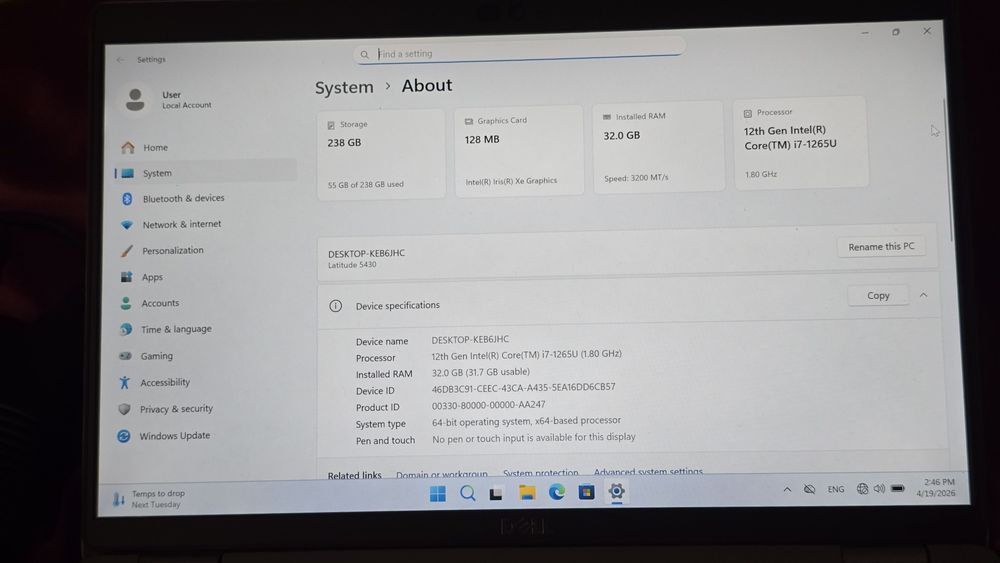Select the Product ID 00330-80000-00000-AA247 text
Viewport: 1000px width, 563px height.
[488, 405]
